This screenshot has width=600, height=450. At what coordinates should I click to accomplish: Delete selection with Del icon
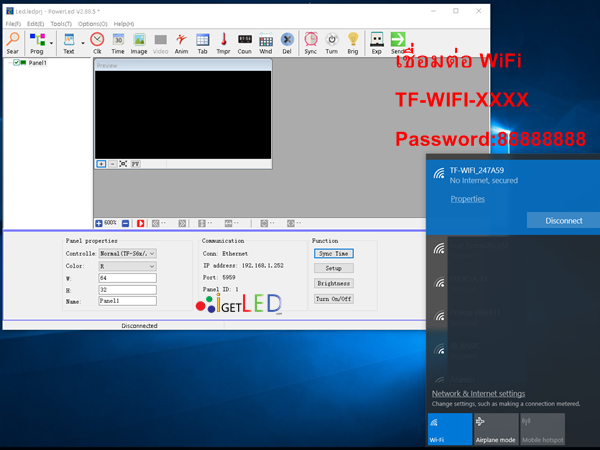[287, 43]
